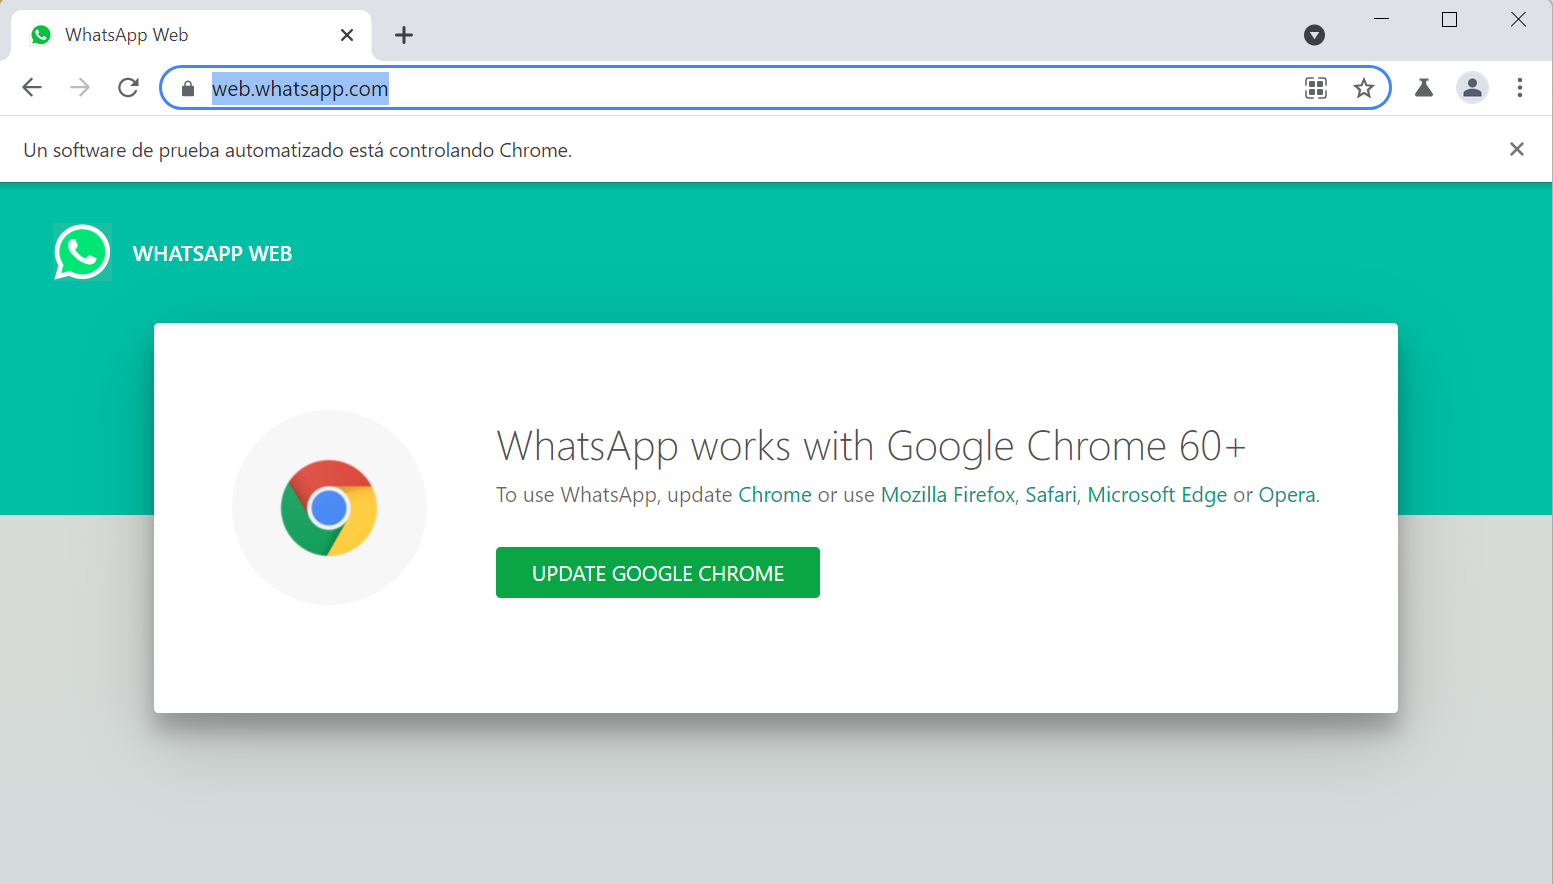Viewport: 1553px width, 884px height.
Task: Open the Mozilla Firefox link
Action: [948, 495]
